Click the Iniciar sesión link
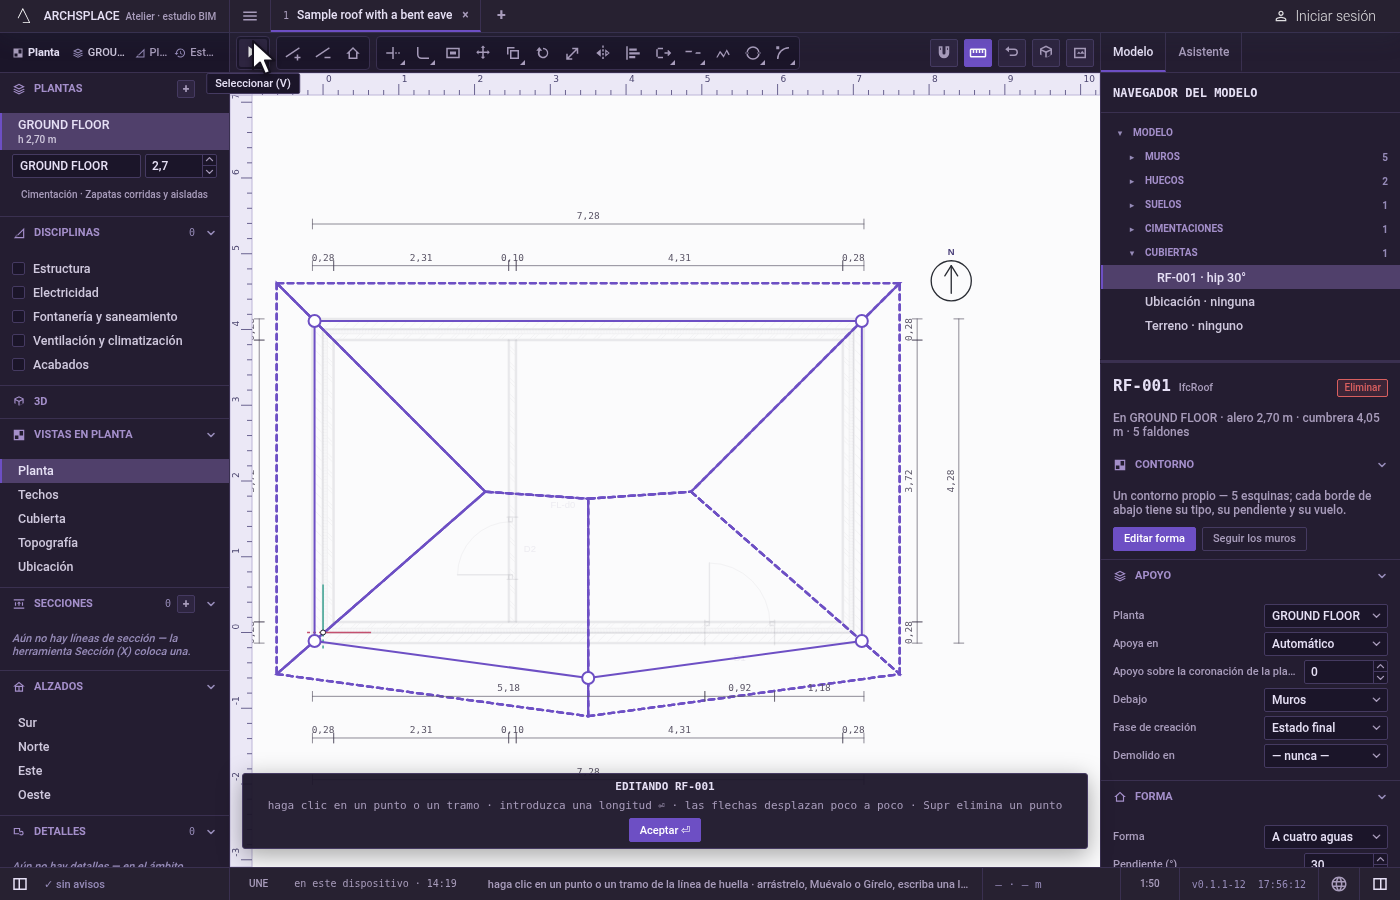 (x=1325, y=16)
